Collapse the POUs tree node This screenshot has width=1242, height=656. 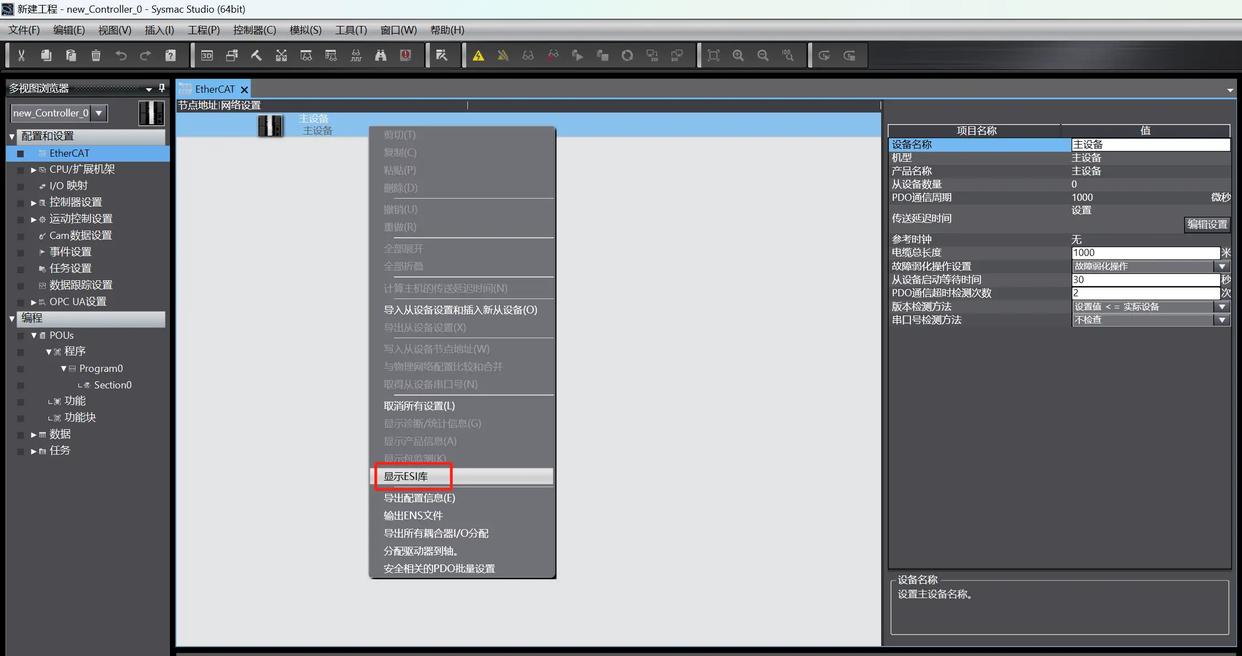point(33,335)
